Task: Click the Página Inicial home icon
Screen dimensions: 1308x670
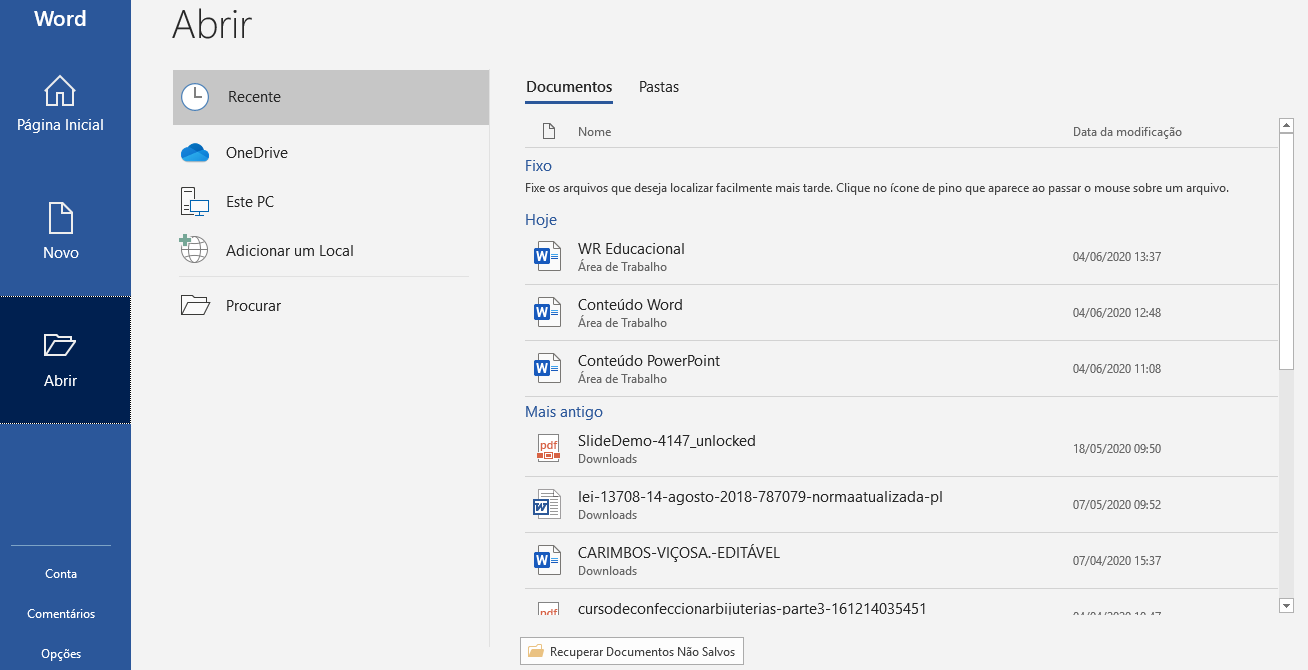Action: pos(60,91)
